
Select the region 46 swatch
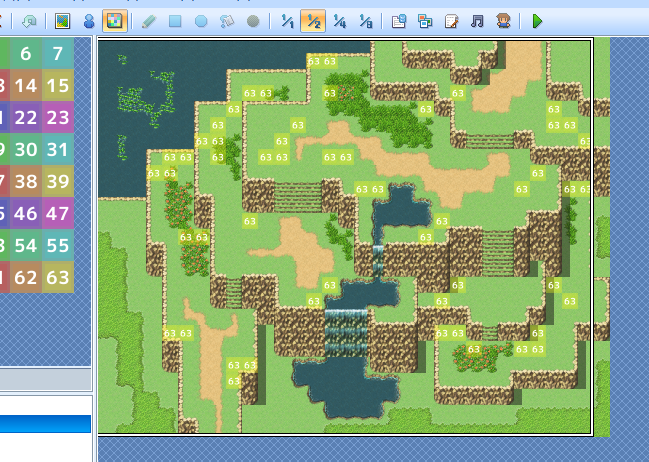point(26,214)
